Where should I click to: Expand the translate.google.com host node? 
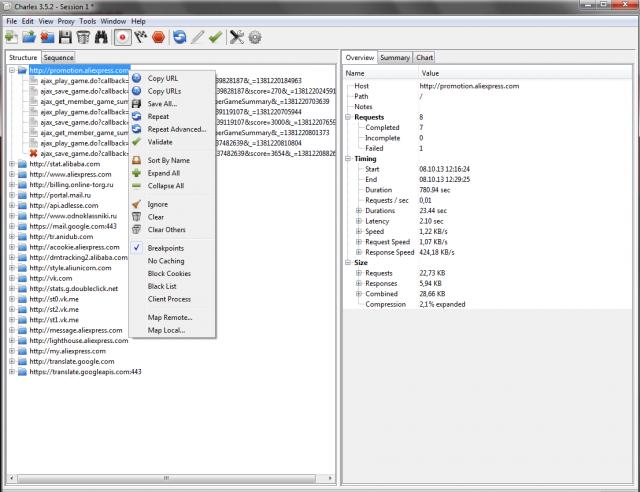[x=12, y=361]
